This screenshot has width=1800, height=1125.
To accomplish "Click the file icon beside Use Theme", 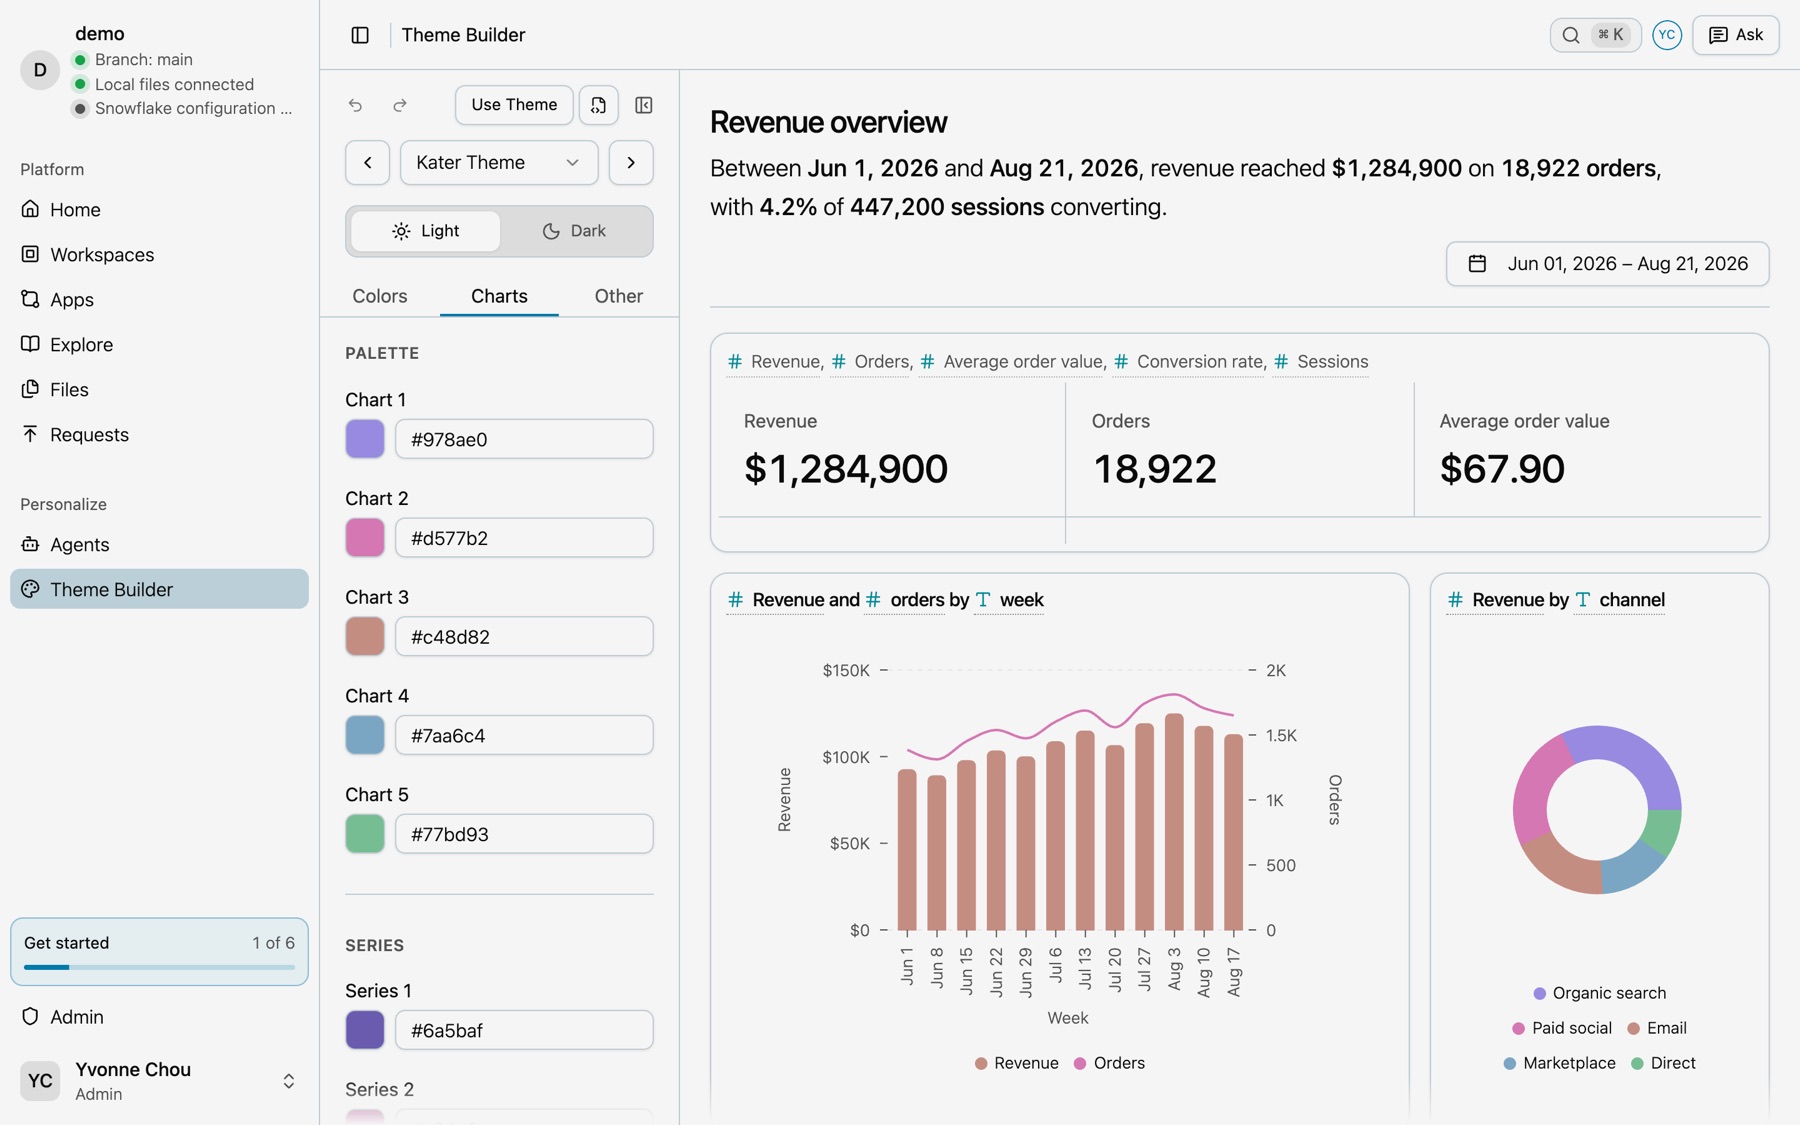I will pyautogui.click(x=598, y=105).
